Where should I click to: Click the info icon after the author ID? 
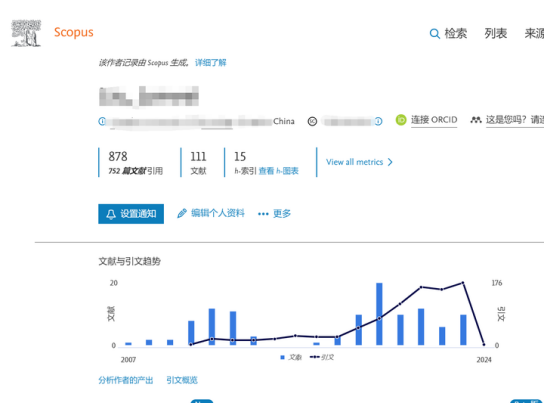point(379,121)
